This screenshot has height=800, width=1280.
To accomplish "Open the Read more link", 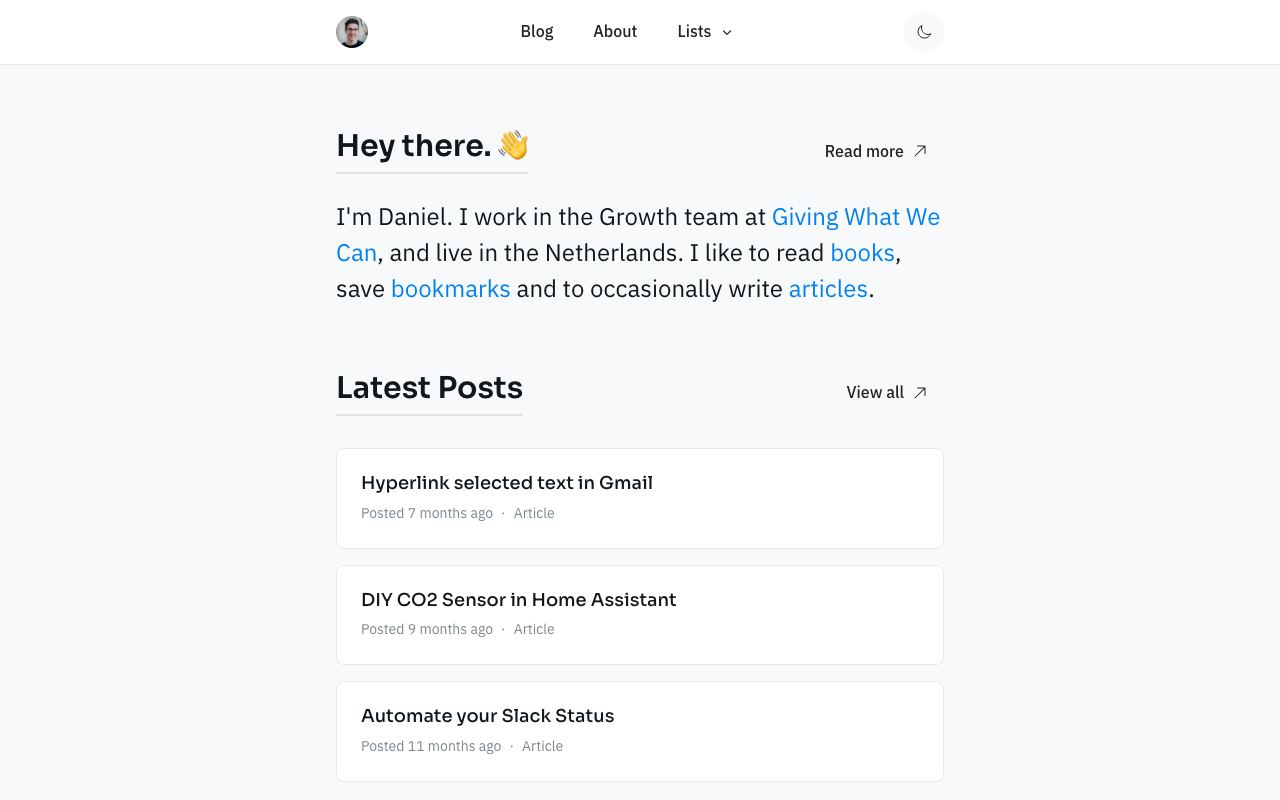I will coord(876,151).
